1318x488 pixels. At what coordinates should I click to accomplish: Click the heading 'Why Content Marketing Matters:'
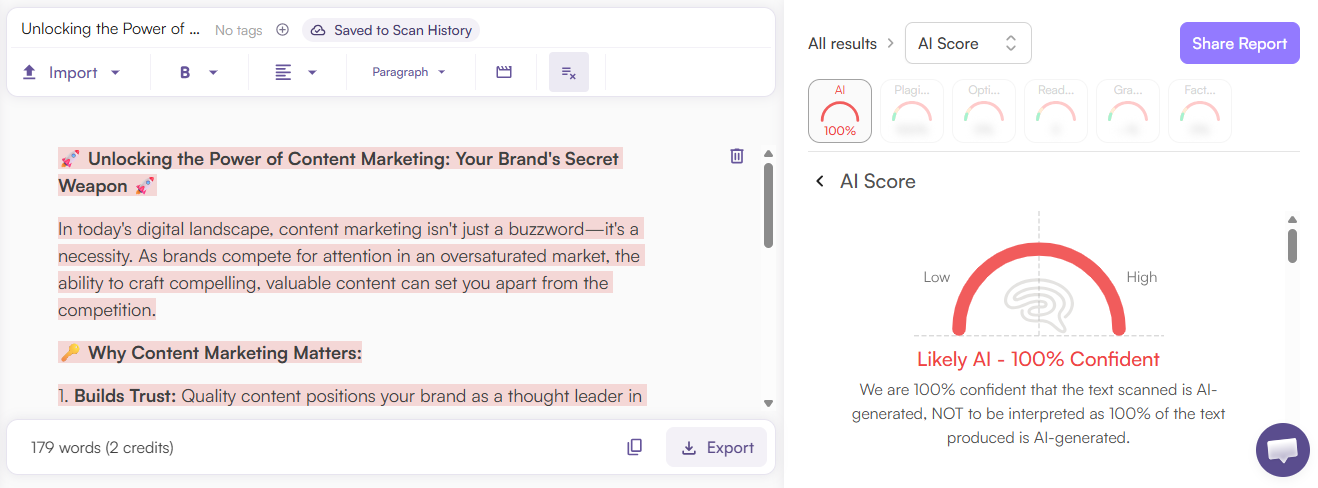pyautogui.click(x=225, y=352)
